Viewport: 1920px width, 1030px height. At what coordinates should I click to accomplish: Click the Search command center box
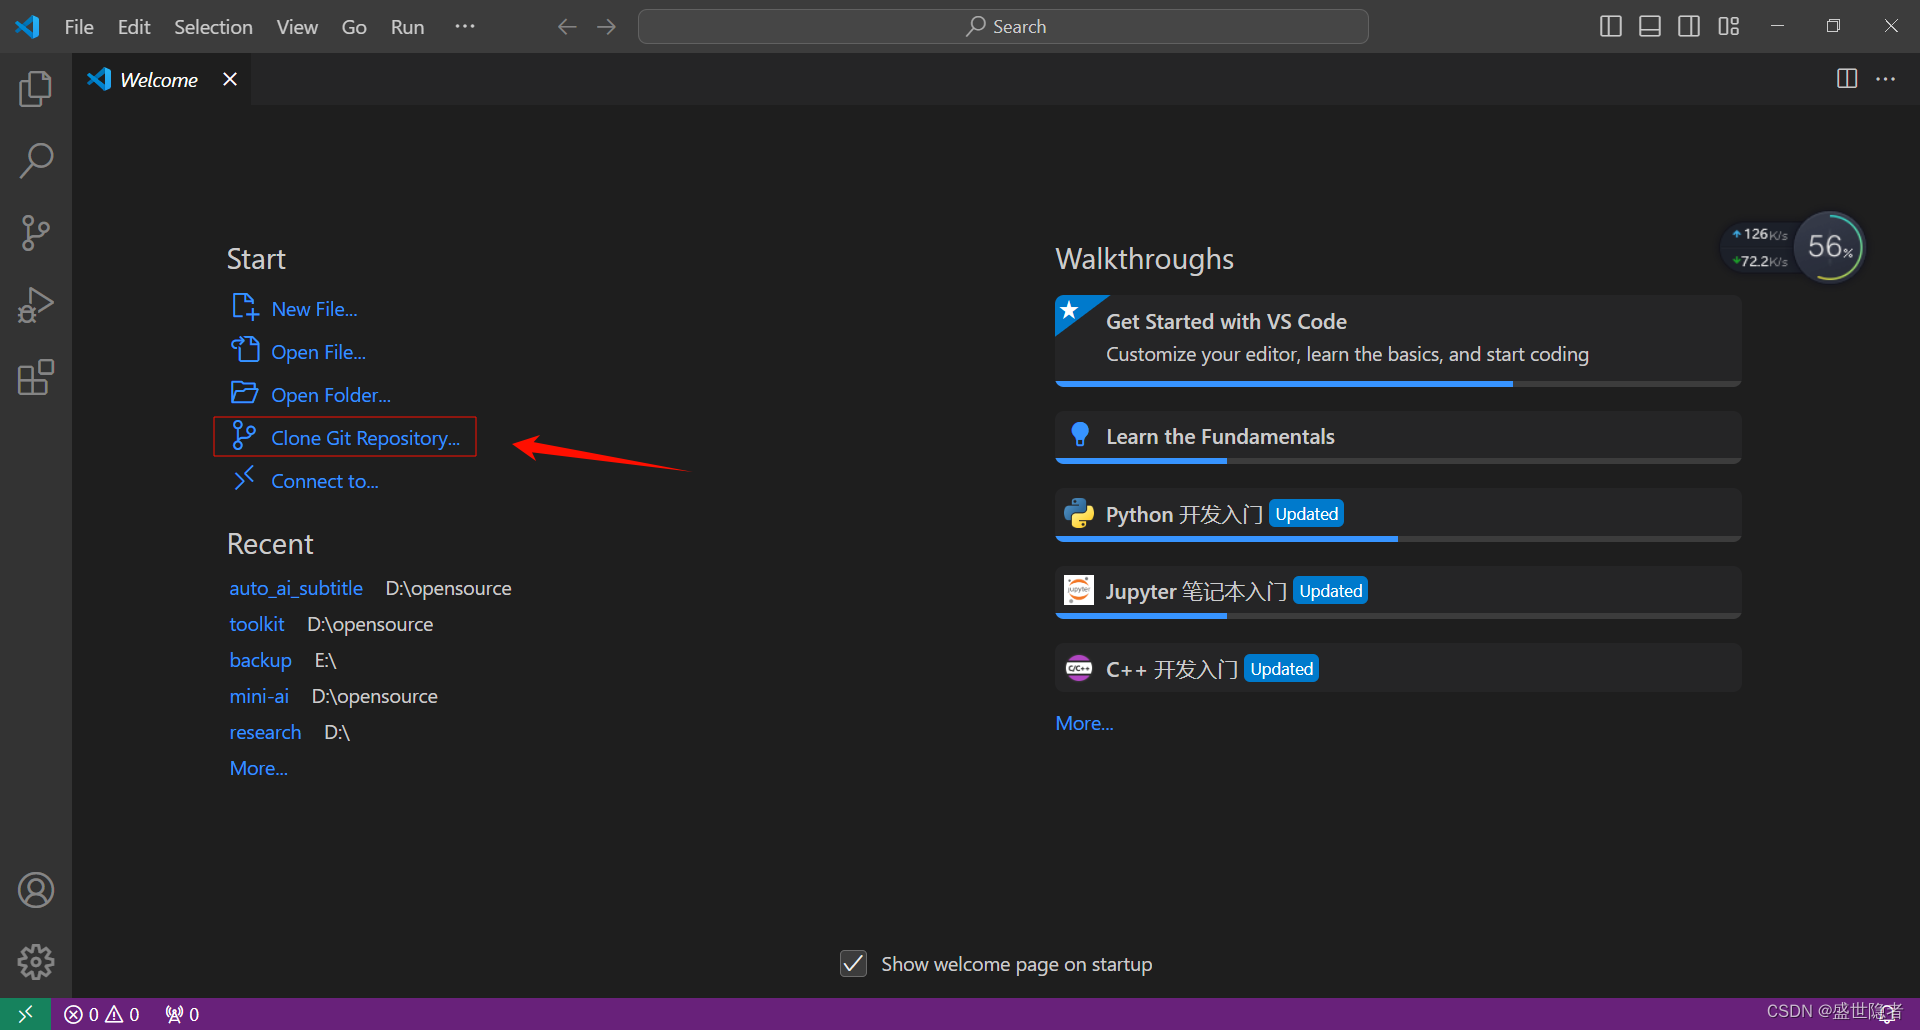[1003, 27]
